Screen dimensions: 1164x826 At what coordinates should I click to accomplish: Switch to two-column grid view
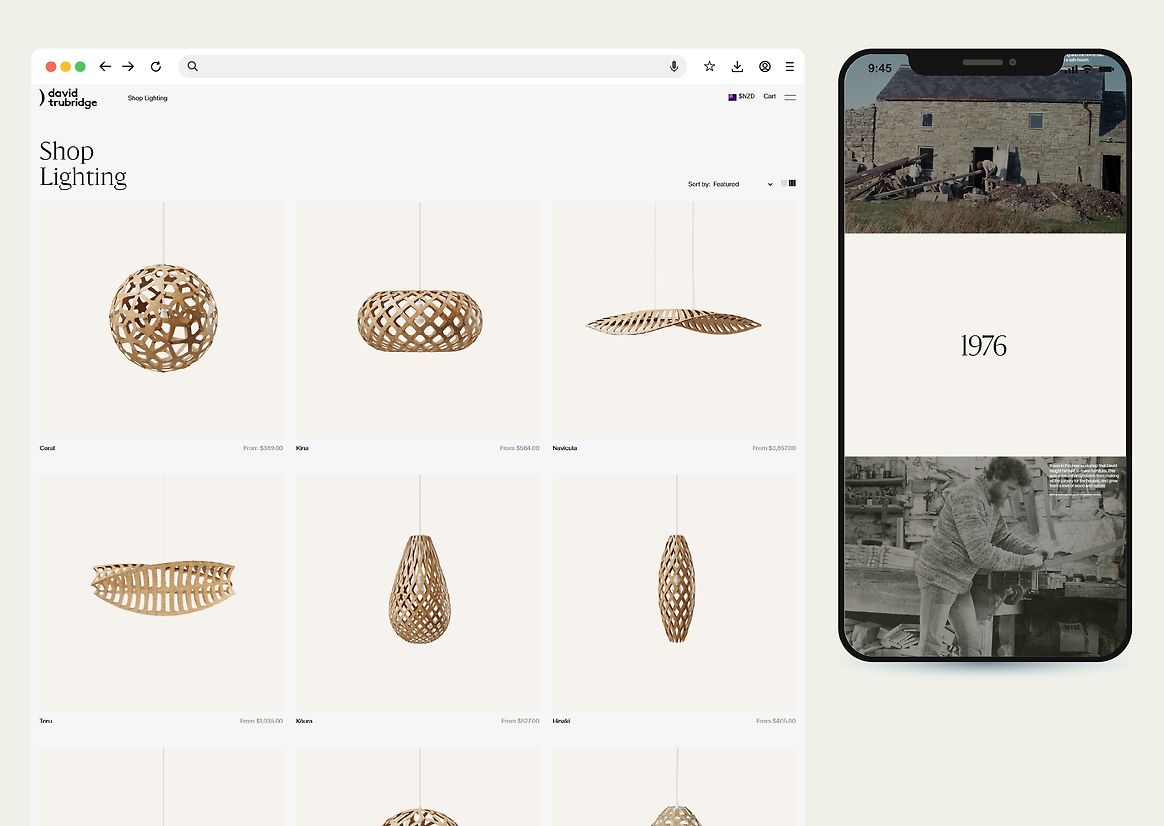click(x=784, y=183)
